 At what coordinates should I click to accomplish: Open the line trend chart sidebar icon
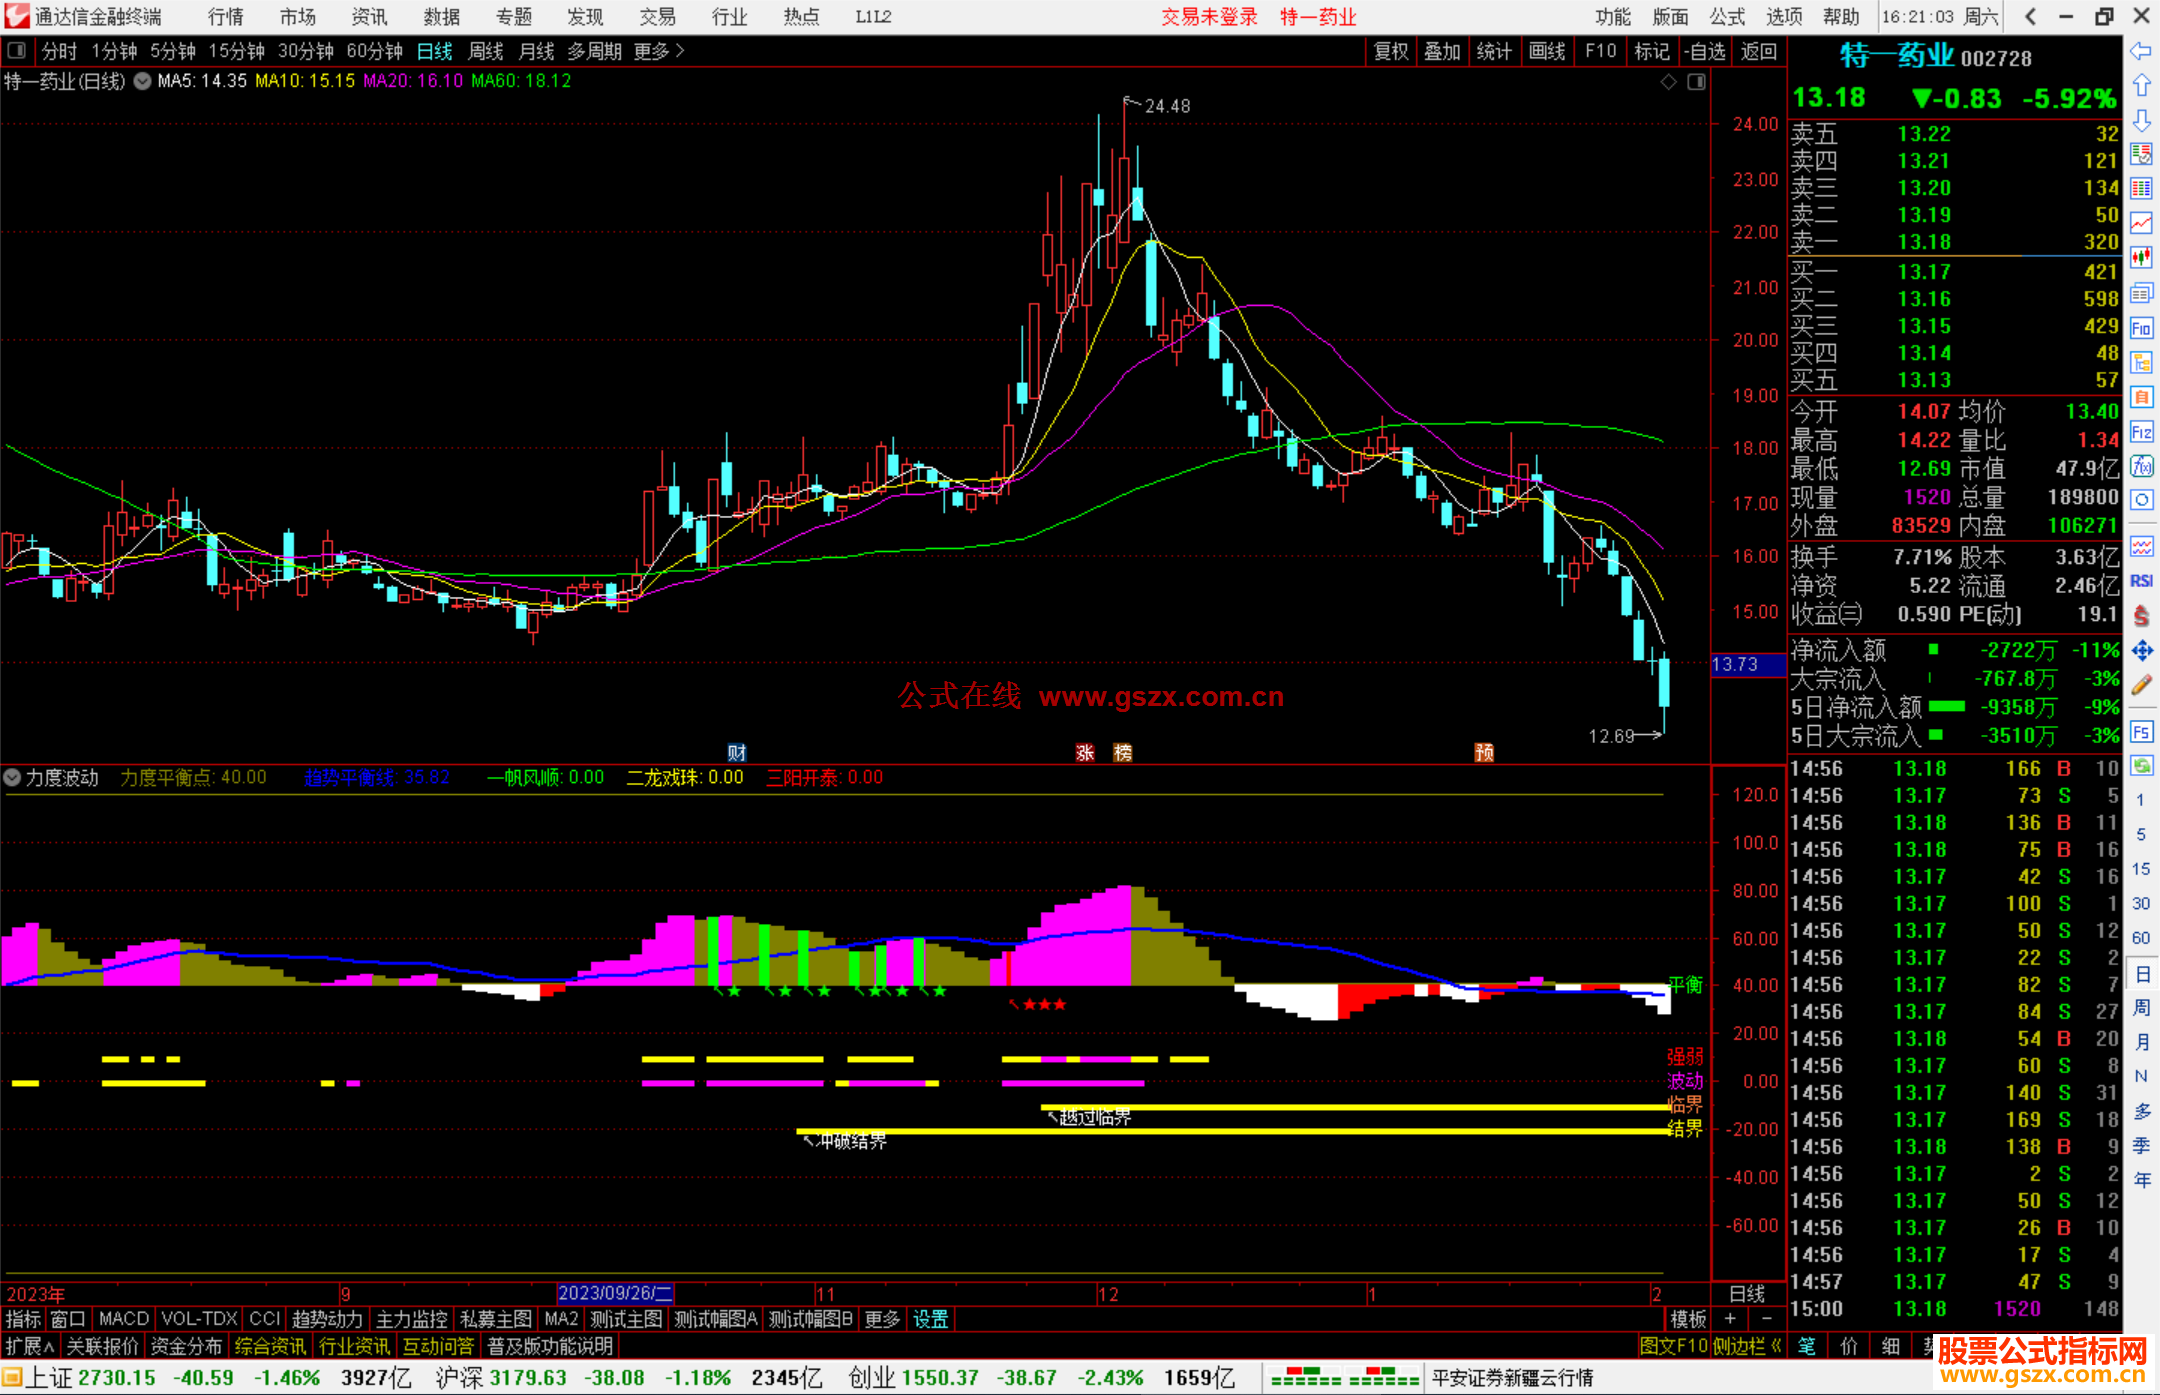point(2141,223)
